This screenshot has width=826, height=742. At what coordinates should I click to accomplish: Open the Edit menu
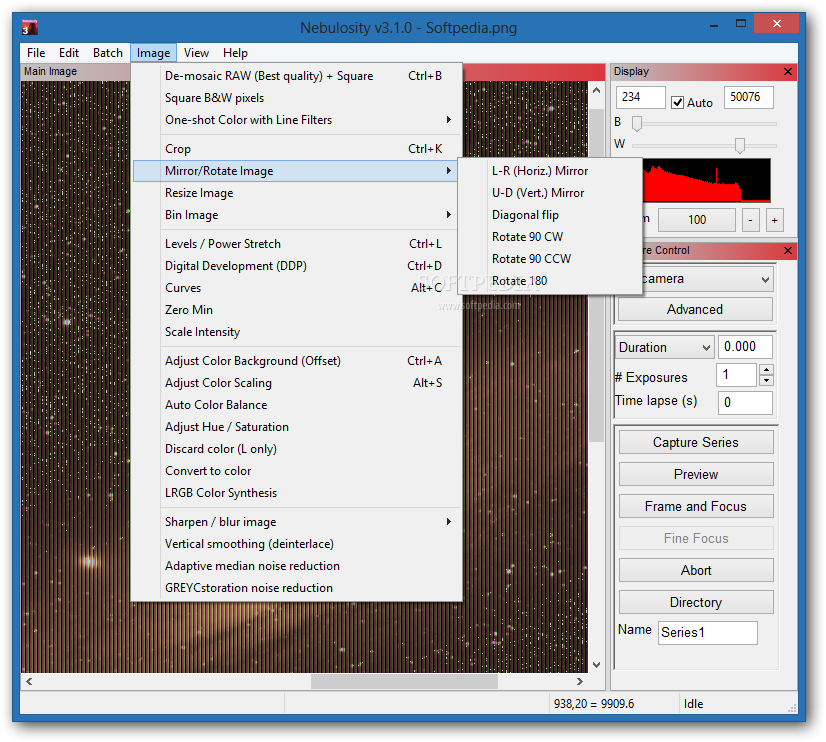pos(68,53)
